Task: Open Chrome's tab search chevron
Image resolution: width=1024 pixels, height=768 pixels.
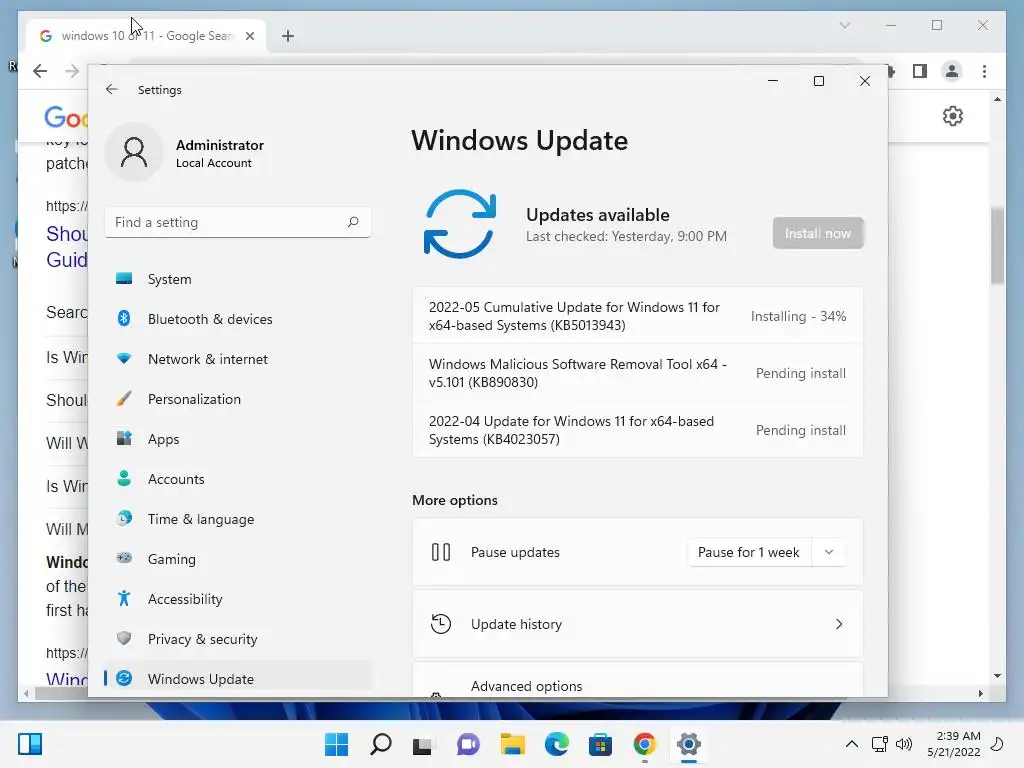Action: coord(845,25)
